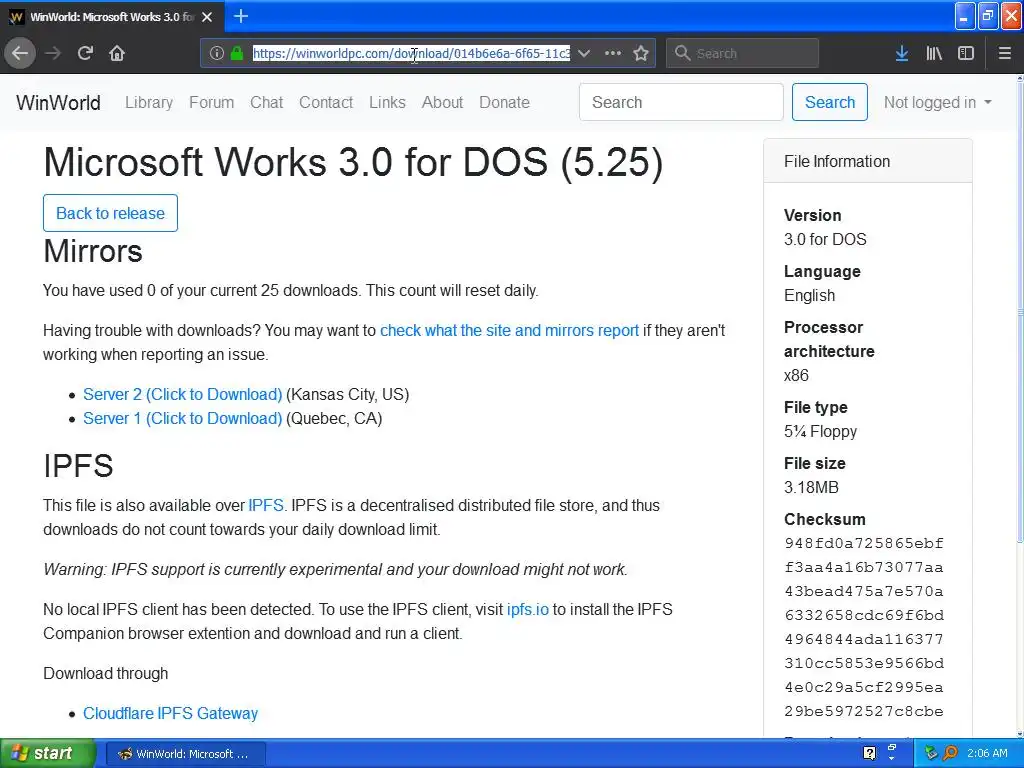Viewport: 1024px width, 768px height.
Task: Open the Library bookshelf icon
Action: pyautogui.click(x=934, y=53)
